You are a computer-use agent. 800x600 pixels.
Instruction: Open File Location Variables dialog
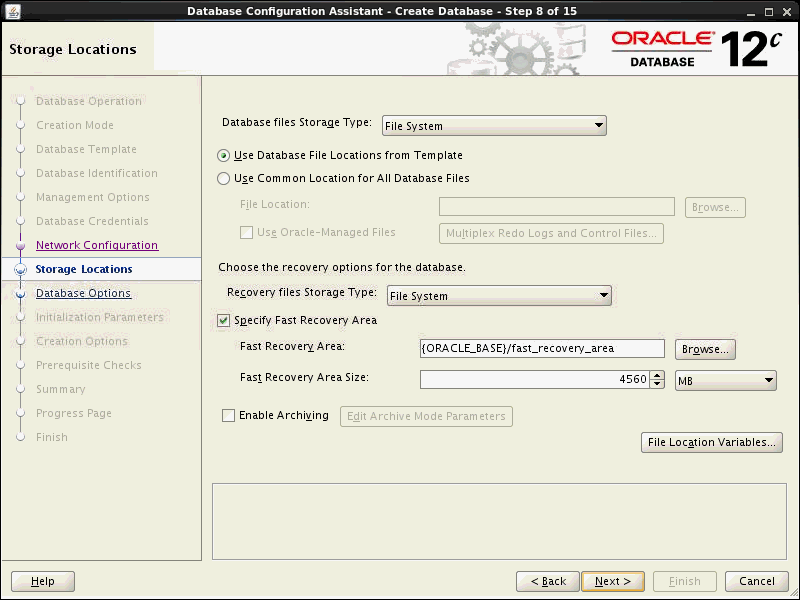(711, 442)
